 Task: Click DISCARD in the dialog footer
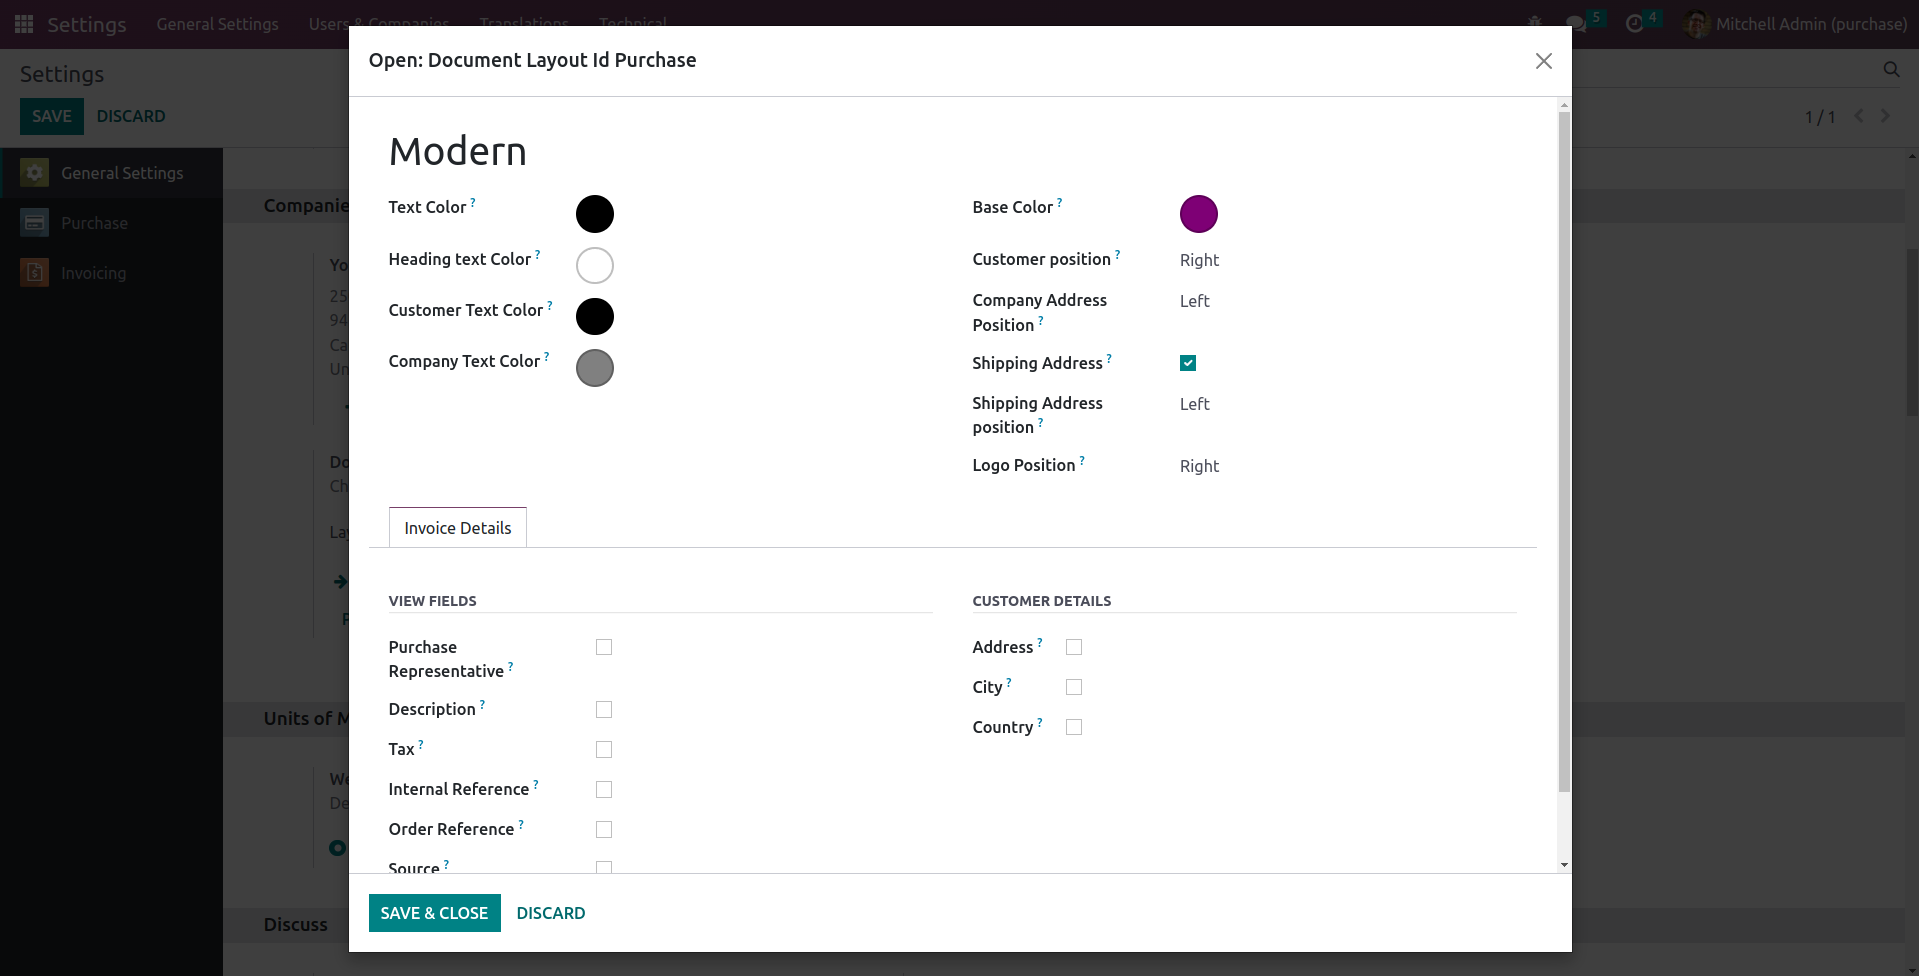[550, 913]
